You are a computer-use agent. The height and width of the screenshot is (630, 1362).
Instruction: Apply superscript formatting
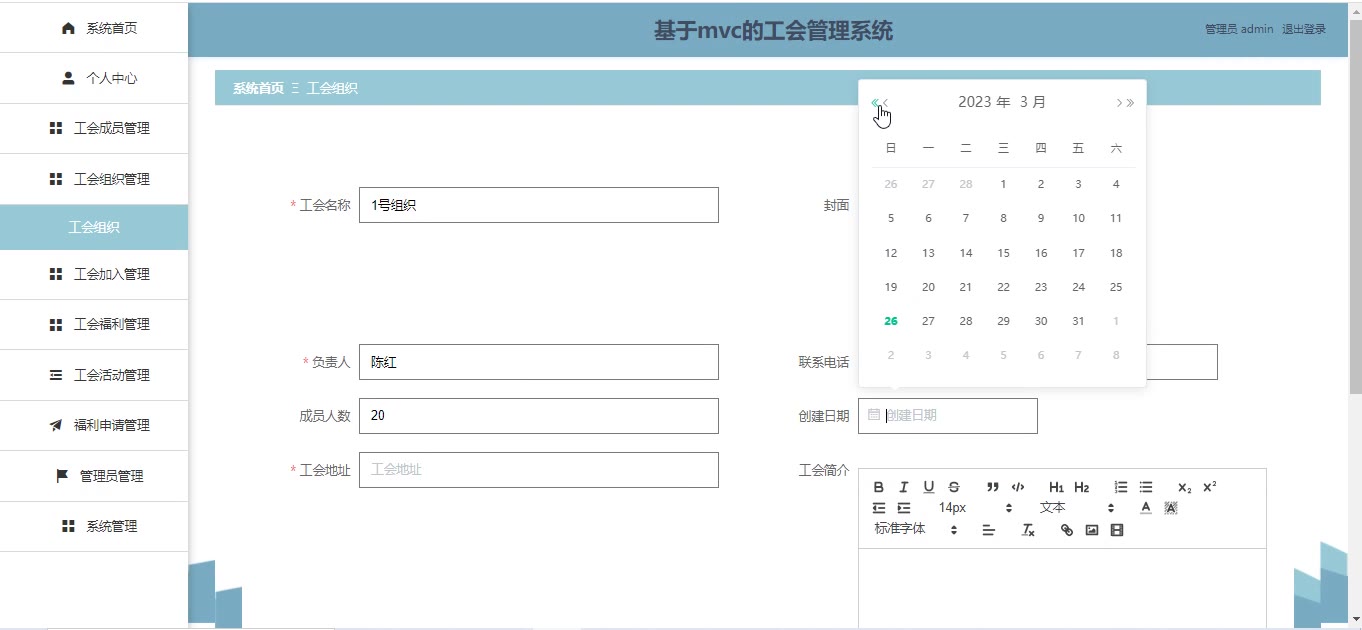point(1210,487)
